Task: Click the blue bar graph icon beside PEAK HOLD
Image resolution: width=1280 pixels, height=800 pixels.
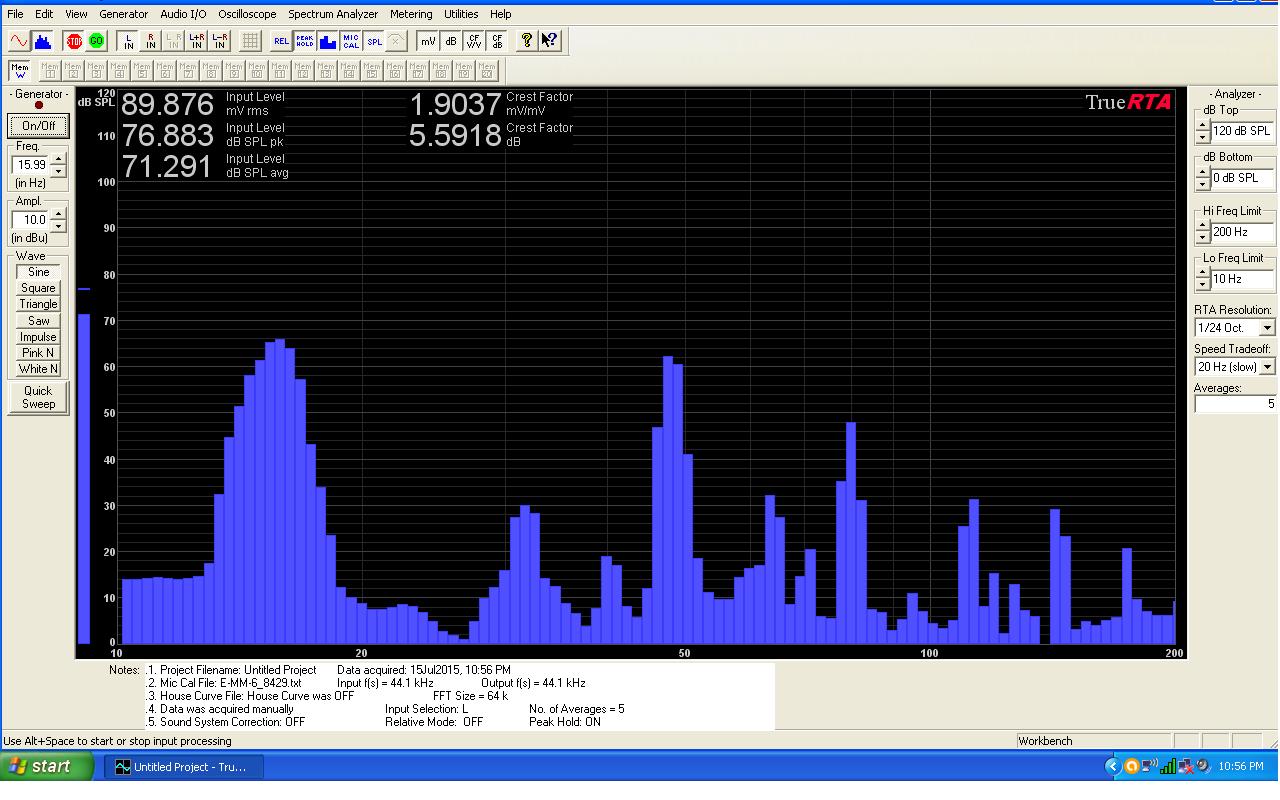Action: pos(328,41)
